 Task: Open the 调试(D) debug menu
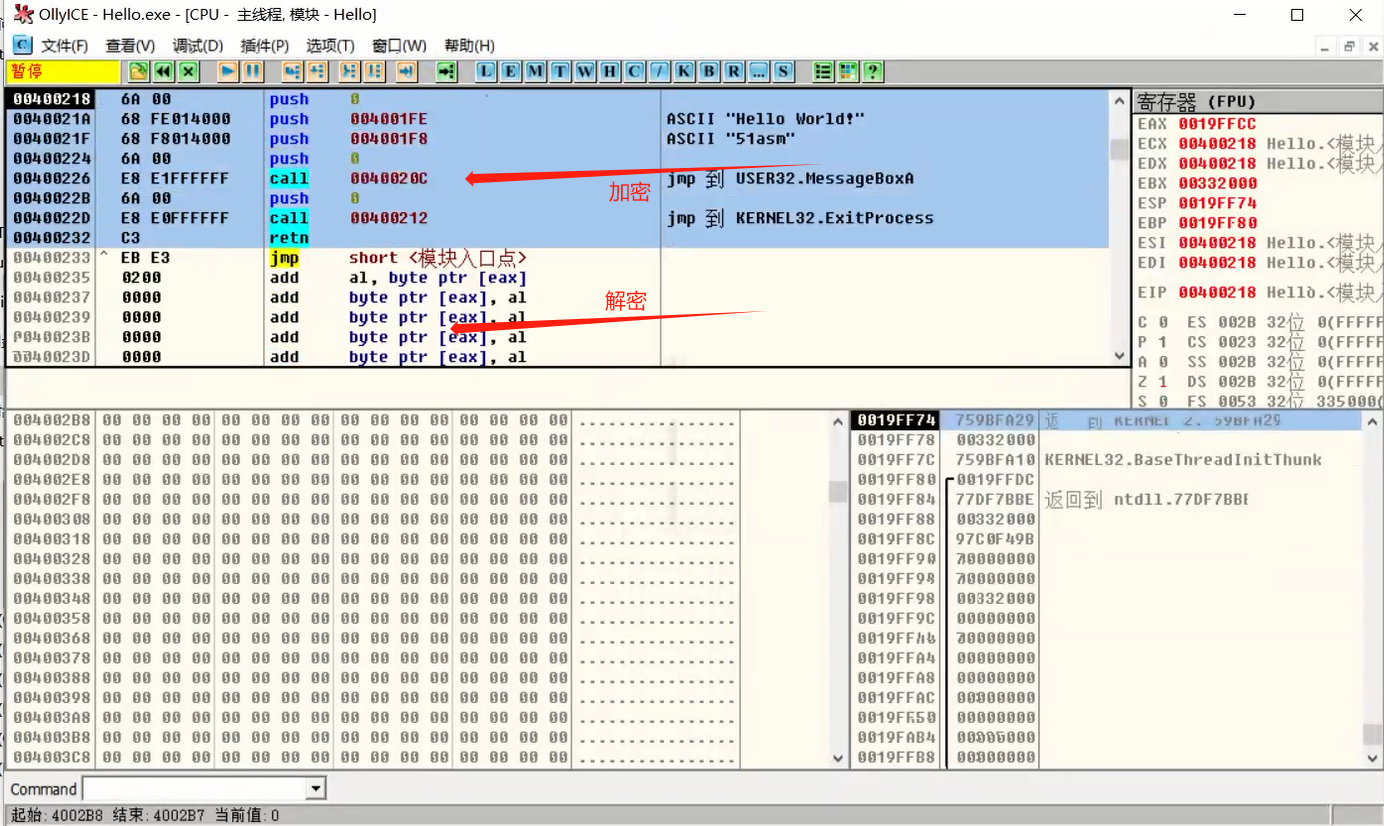[x=198, y=46]
